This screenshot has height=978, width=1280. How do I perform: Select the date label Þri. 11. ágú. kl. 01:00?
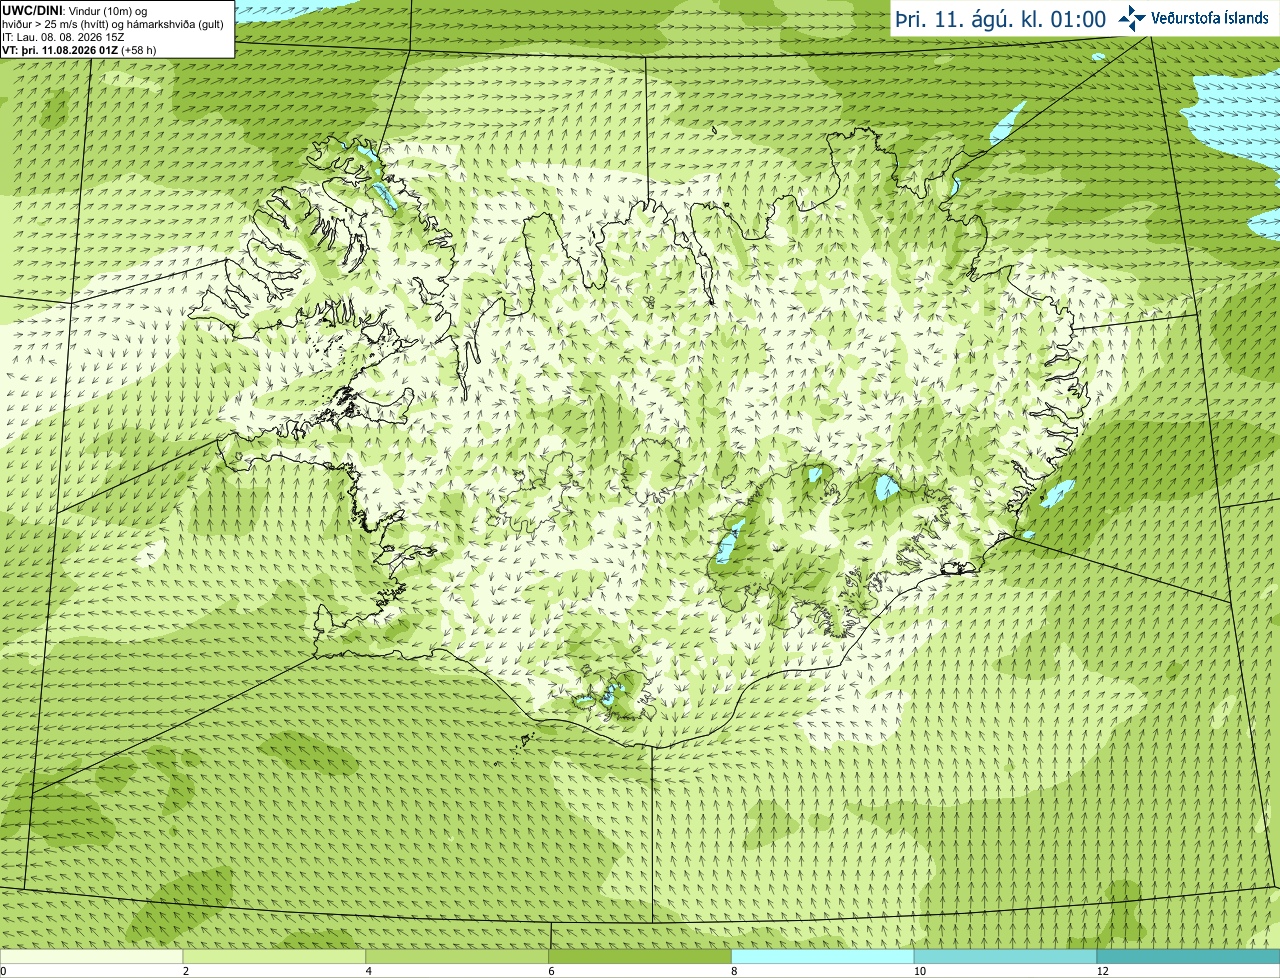pyautogui.click(x=1001, y=19)
